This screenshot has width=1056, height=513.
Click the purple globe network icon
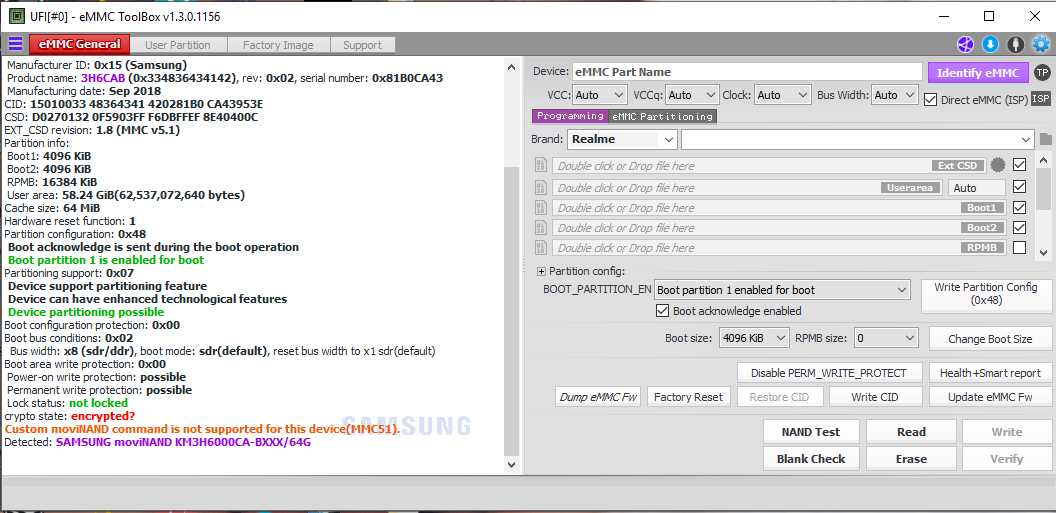(x=966, y=45)
